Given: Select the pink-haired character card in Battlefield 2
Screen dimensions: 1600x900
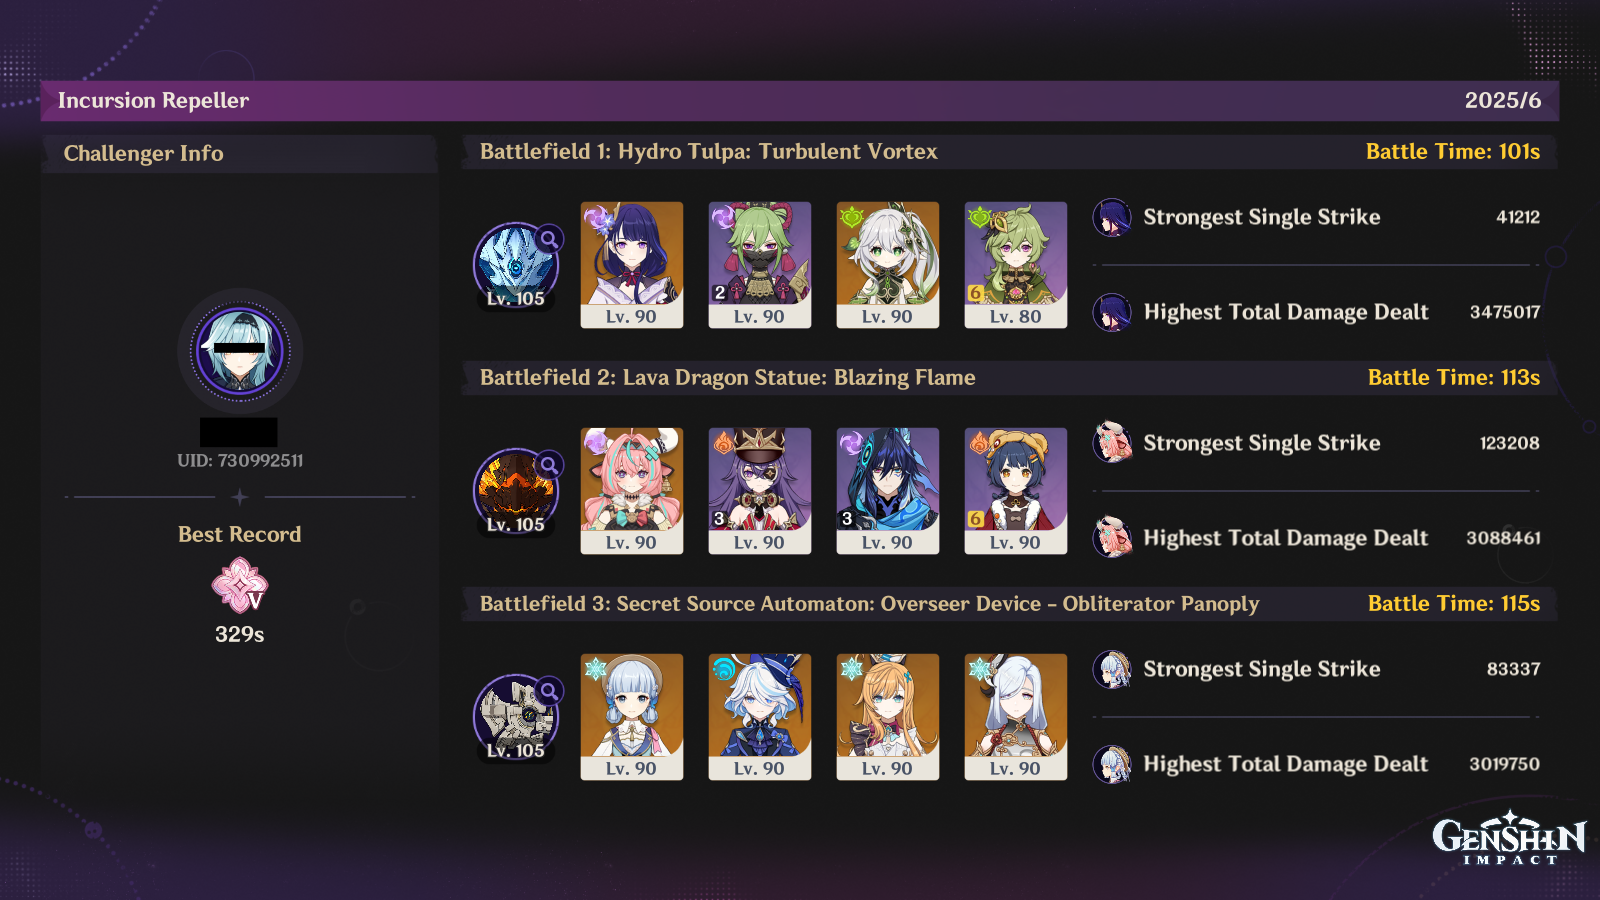Looking at the screenshot, I should click(632, 491).
